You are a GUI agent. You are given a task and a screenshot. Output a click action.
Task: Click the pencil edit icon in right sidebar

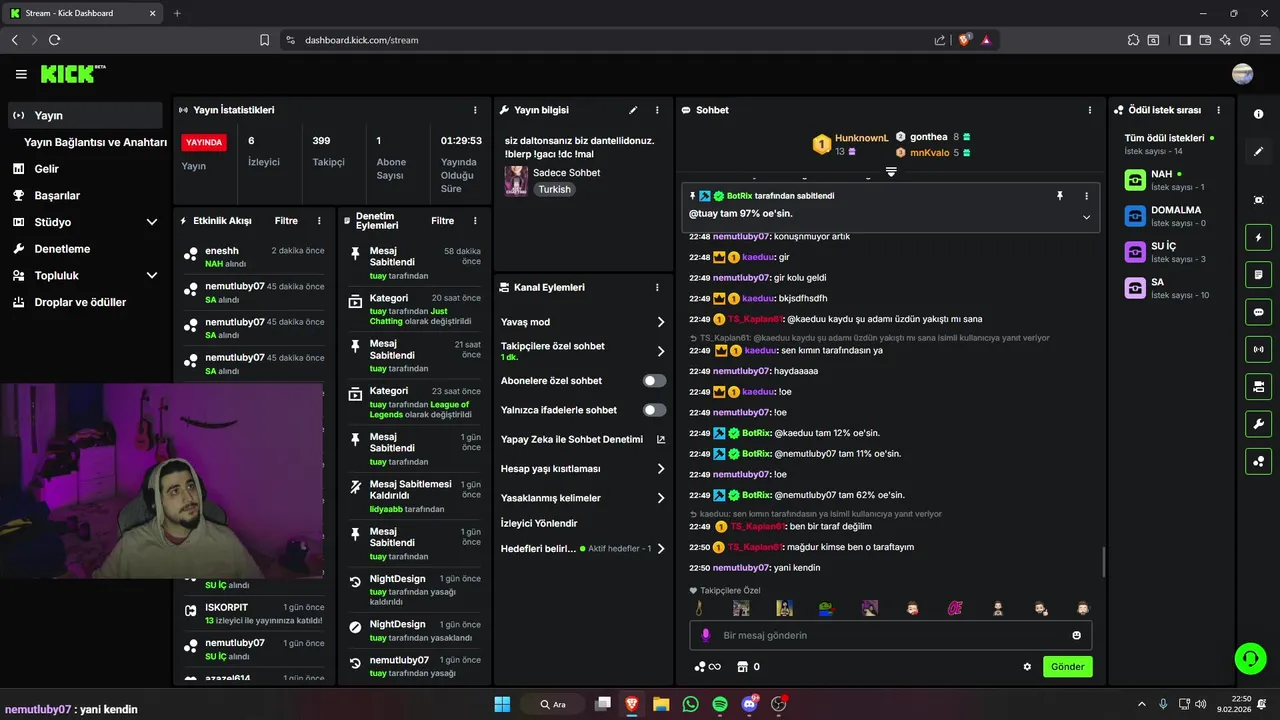tap(1258, 152)
